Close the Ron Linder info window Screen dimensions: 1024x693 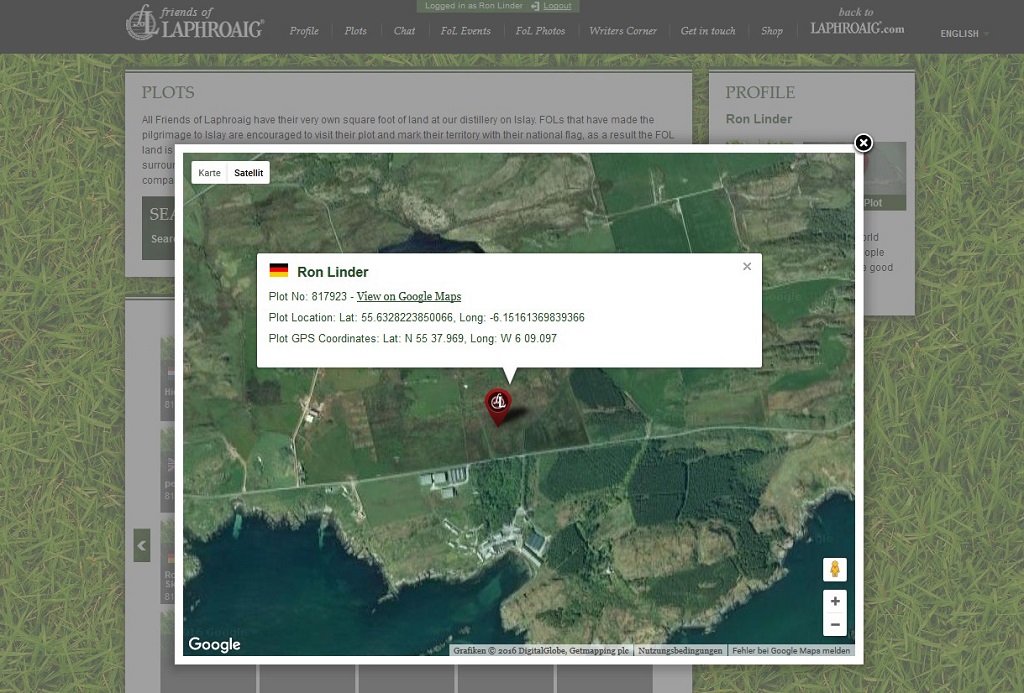[x=747, y=267]
